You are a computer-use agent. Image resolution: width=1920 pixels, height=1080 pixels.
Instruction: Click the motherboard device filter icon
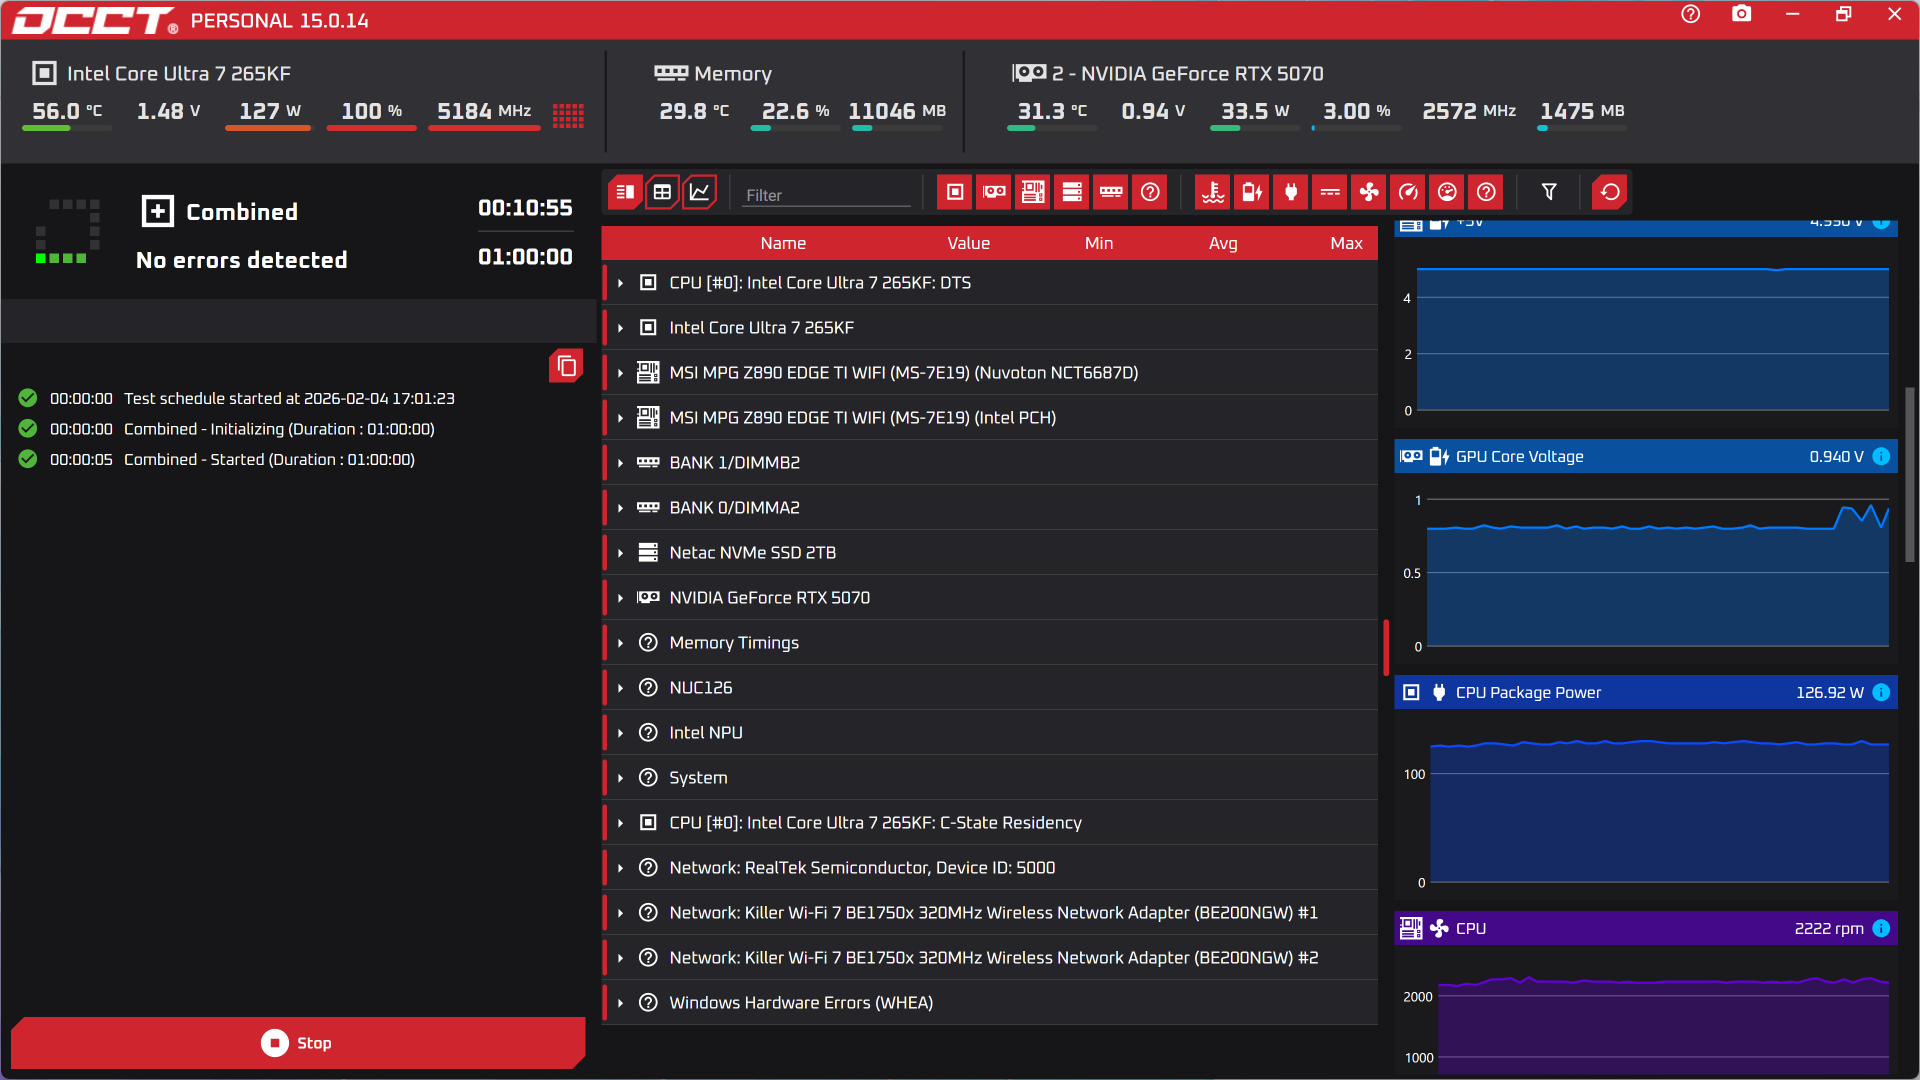point(1033,192)
